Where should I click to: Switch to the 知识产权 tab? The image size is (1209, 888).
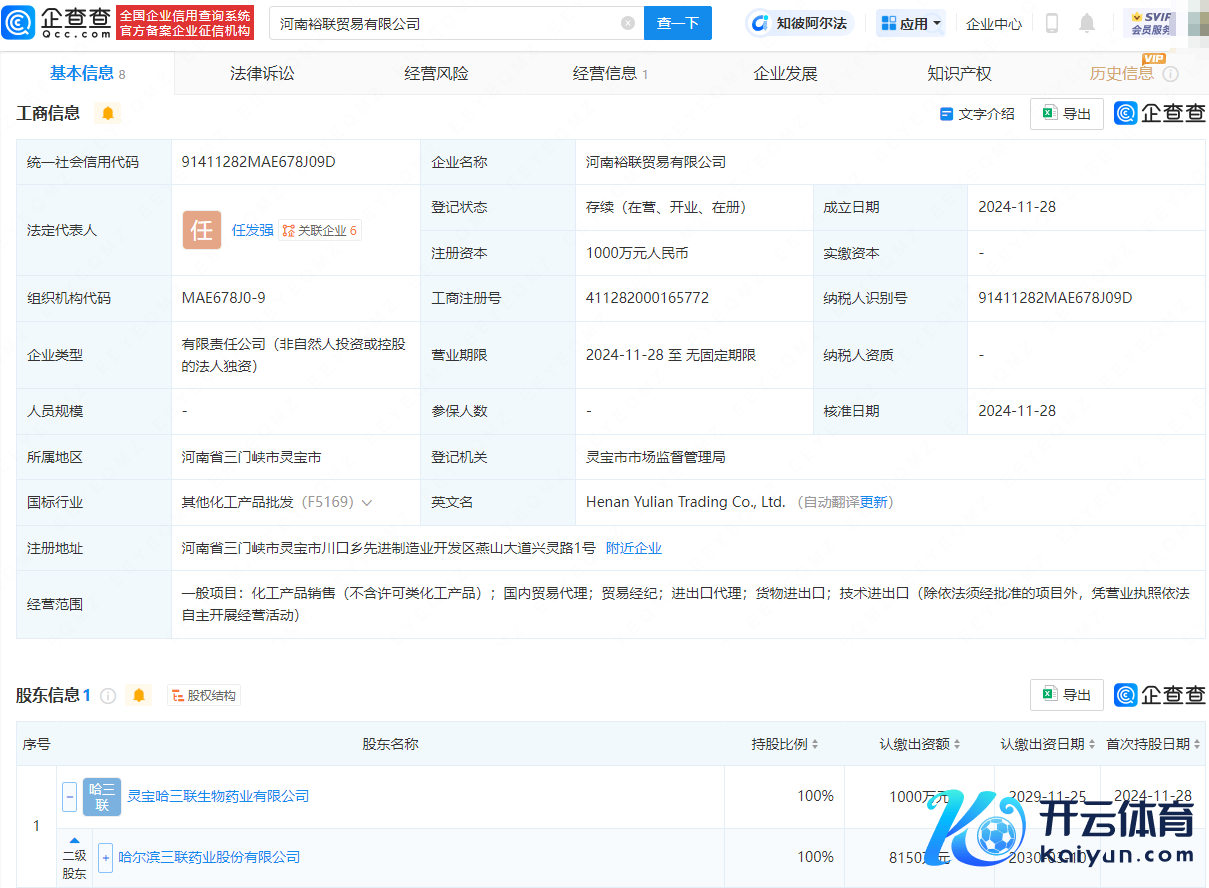pyautogui.click(x=959, y=73)
